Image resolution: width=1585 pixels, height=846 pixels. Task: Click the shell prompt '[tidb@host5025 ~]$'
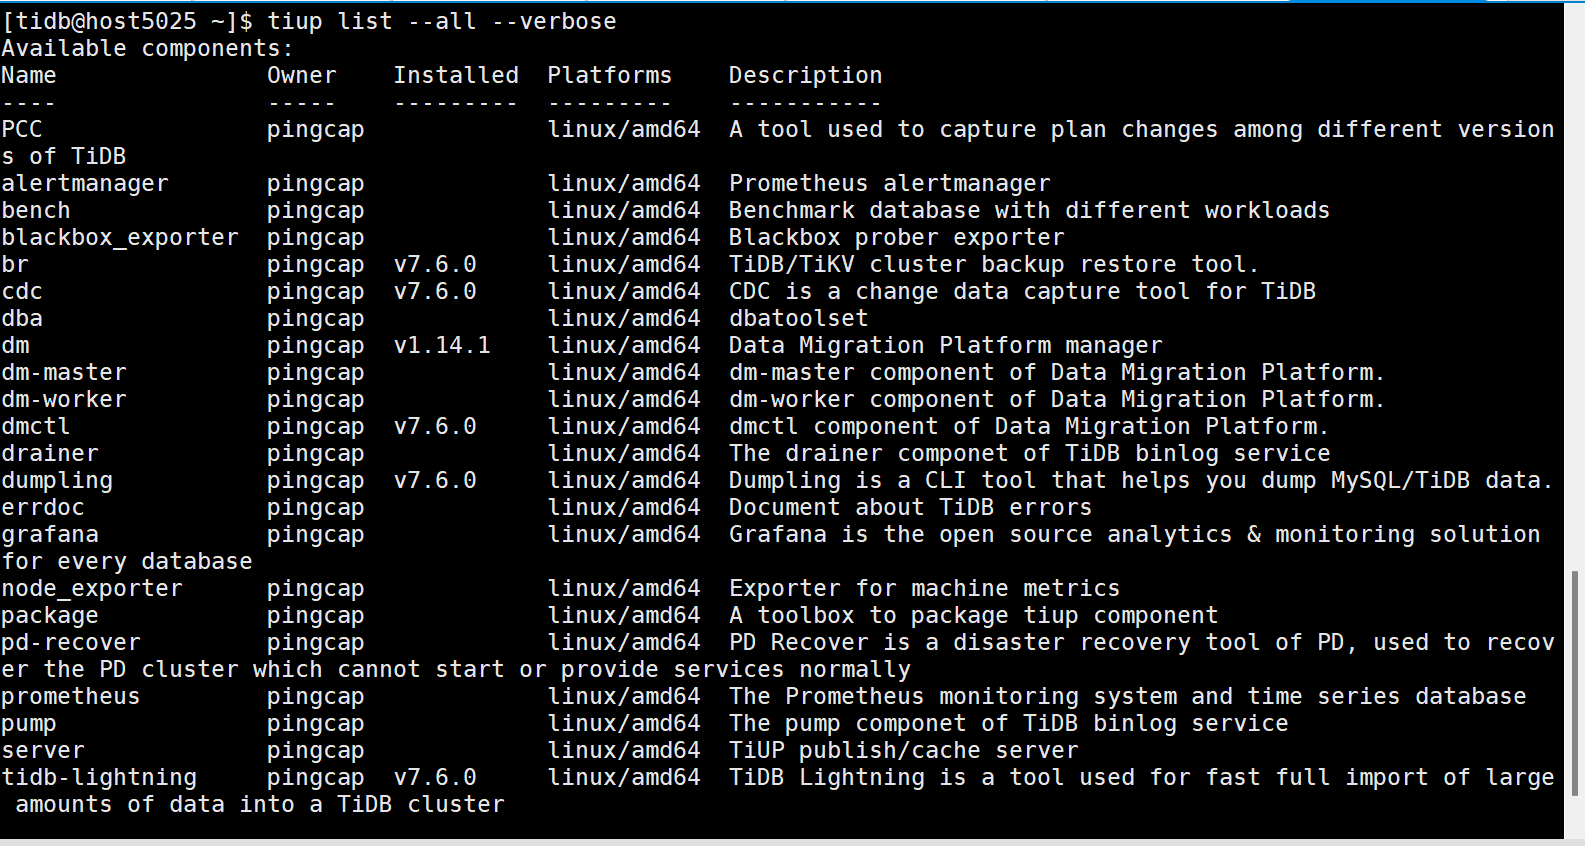coord(127,21)
